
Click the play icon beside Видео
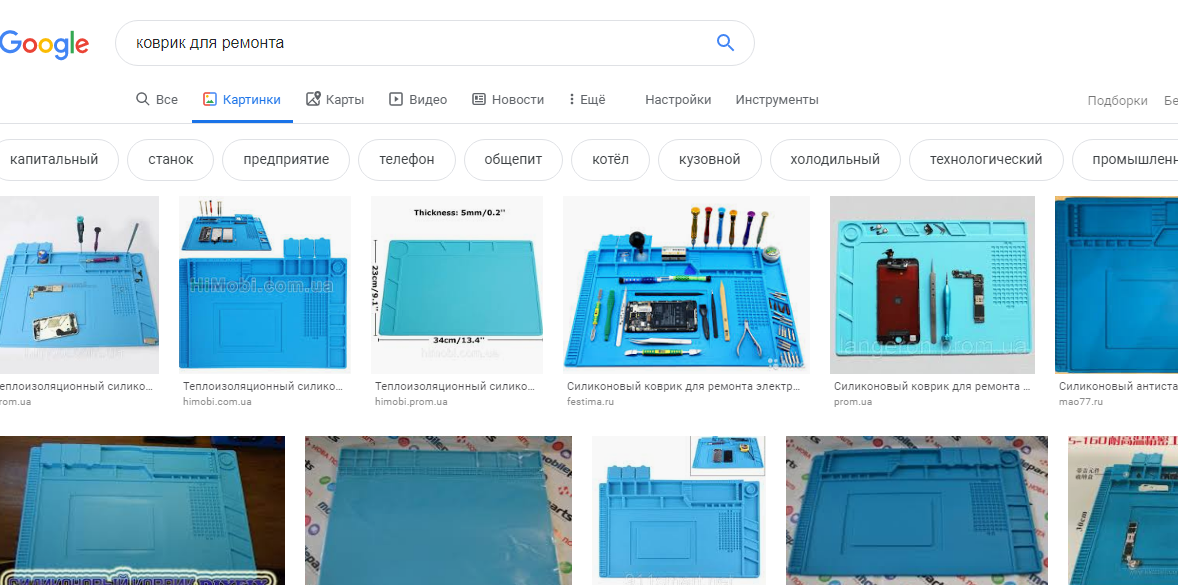pyautogui.click(x=396, y=99)
